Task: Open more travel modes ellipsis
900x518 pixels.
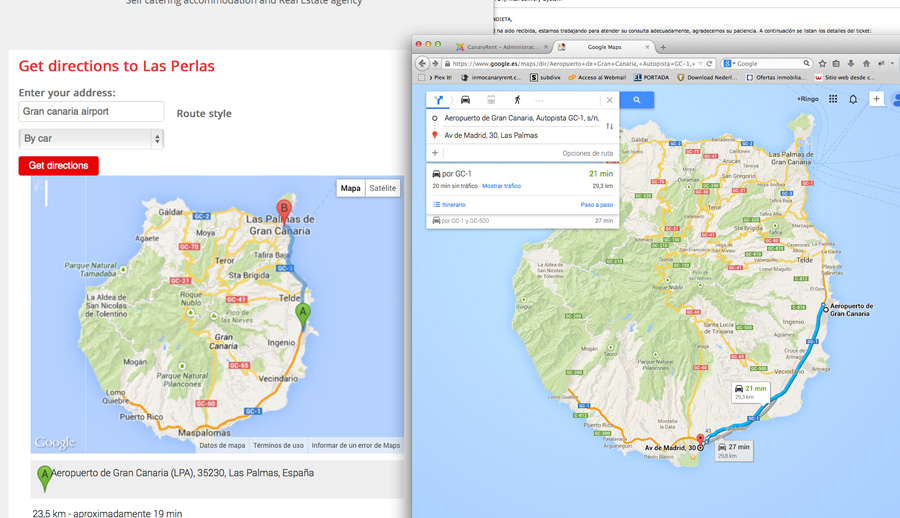Action: point(539,100)
